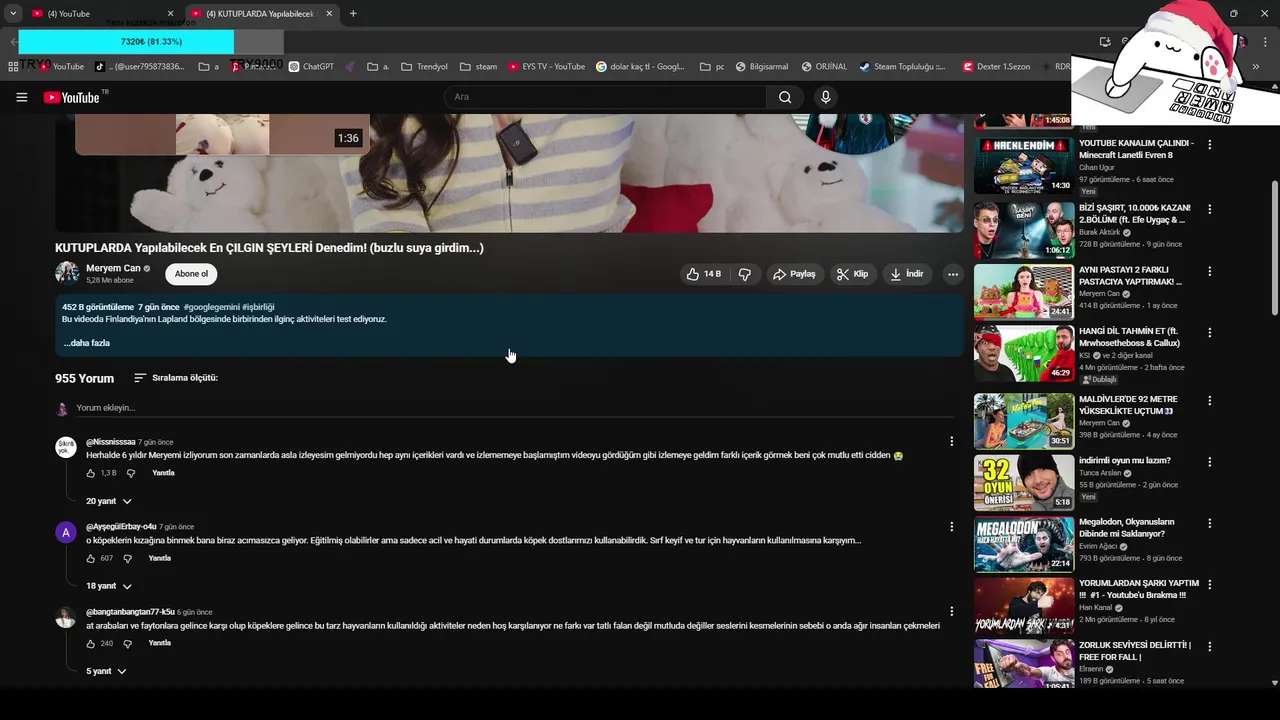This screenshot has height=720, width=1280.
Task: Switch to the '(4) YouTube' browser tab
Action: point(100,14)
